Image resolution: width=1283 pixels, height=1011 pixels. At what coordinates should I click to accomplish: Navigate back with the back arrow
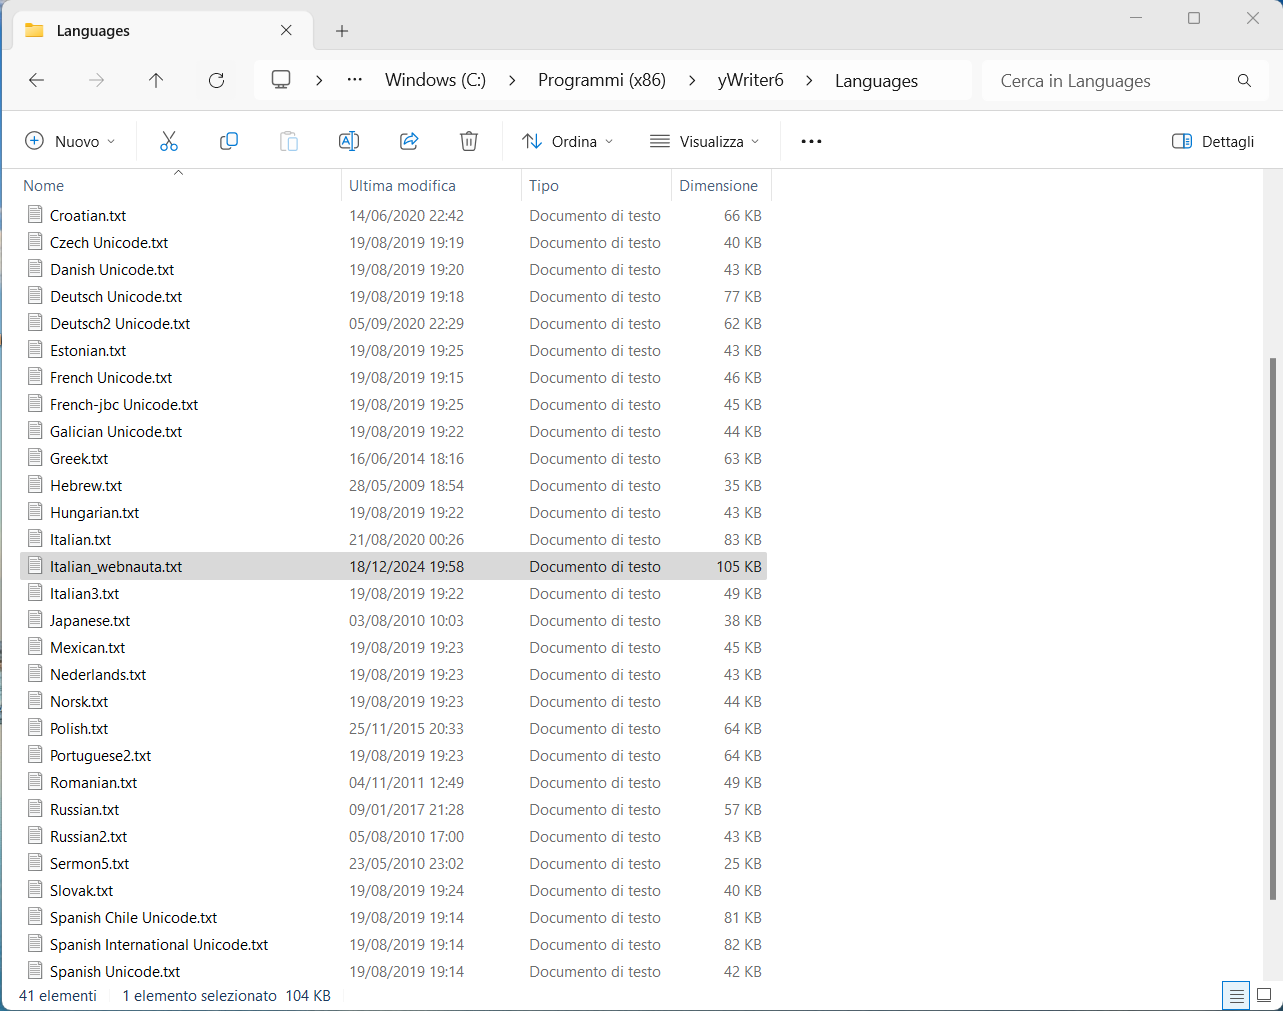point(37,80)
